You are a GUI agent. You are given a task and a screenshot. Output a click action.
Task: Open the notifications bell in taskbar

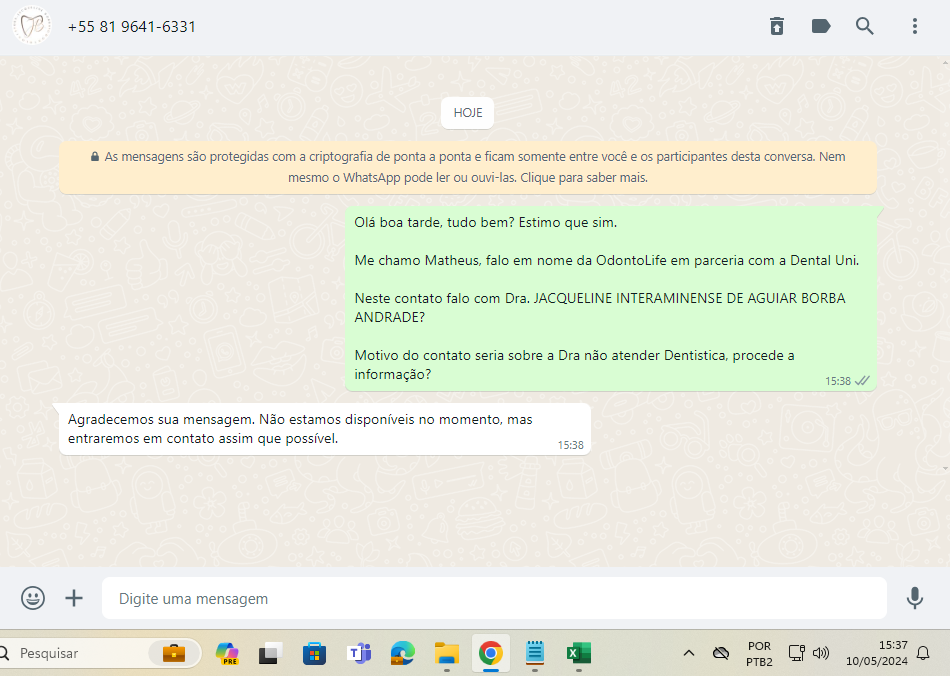[923, 653]
